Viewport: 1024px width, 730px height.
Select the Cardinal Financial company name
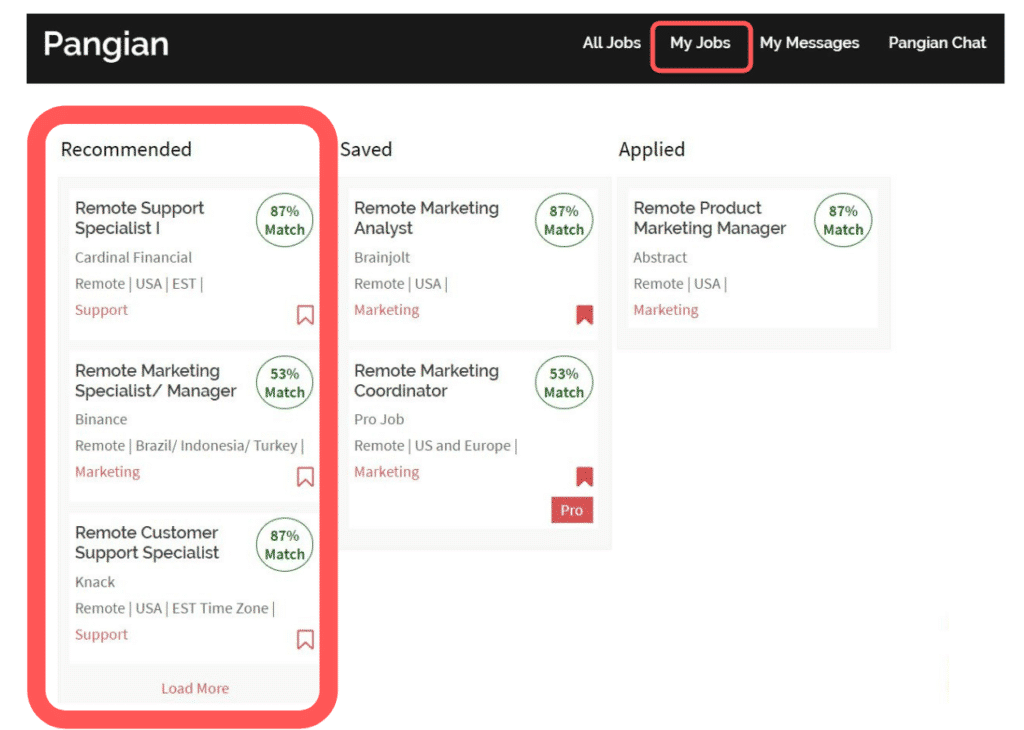point(133,257)
